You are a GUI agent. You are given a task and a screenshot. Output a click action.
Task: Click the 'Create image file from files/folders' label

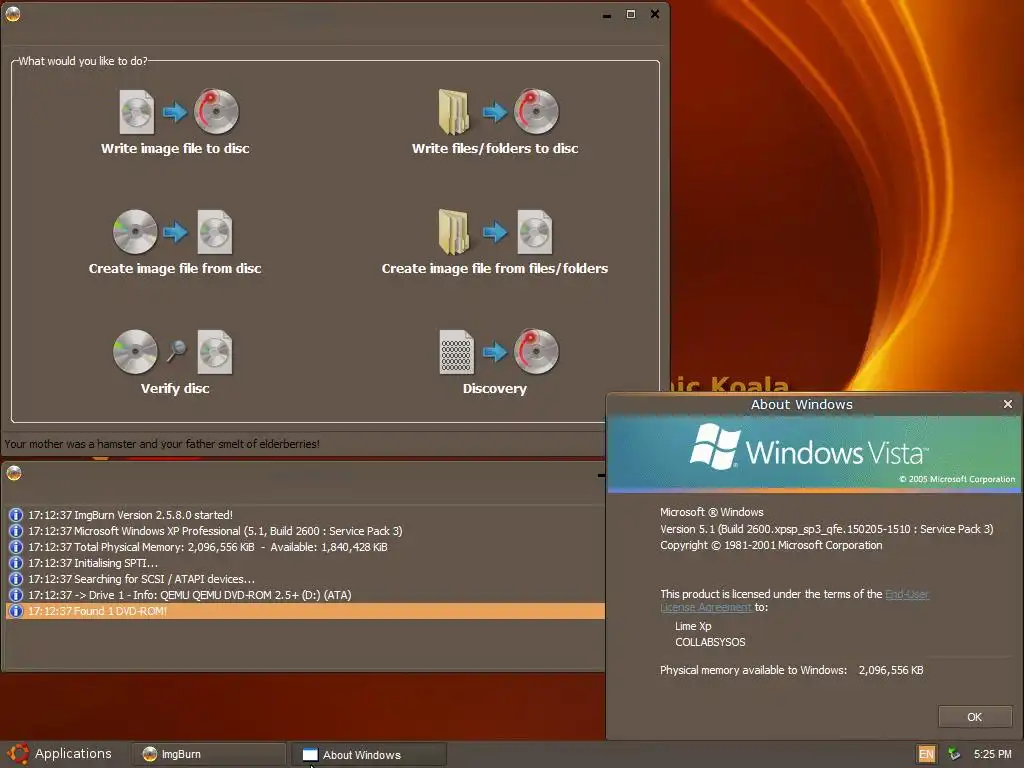pos(495,268)
